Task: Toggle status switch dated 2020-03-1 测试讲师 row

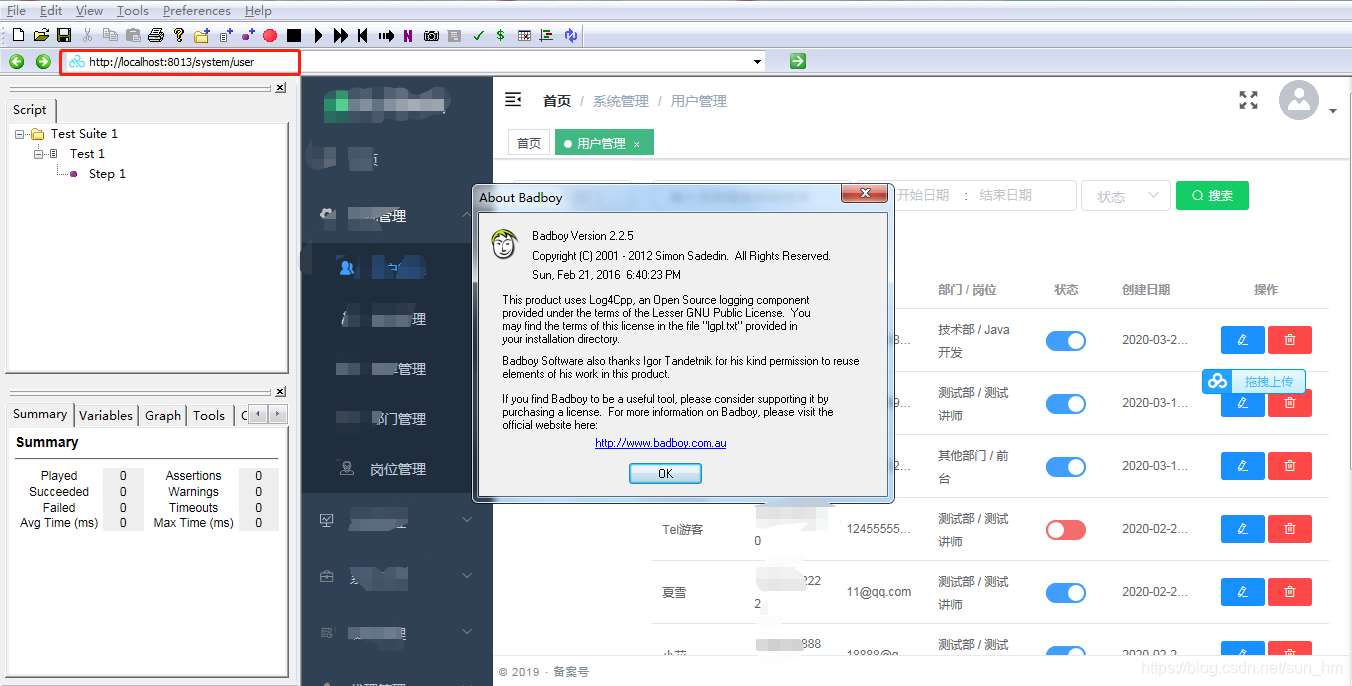Action: coord(1066,403)
